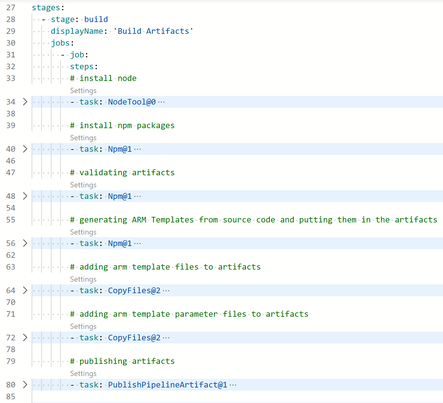Select line number 38 in the gutter
The image size is (443, 403).
tap(11, 114)
